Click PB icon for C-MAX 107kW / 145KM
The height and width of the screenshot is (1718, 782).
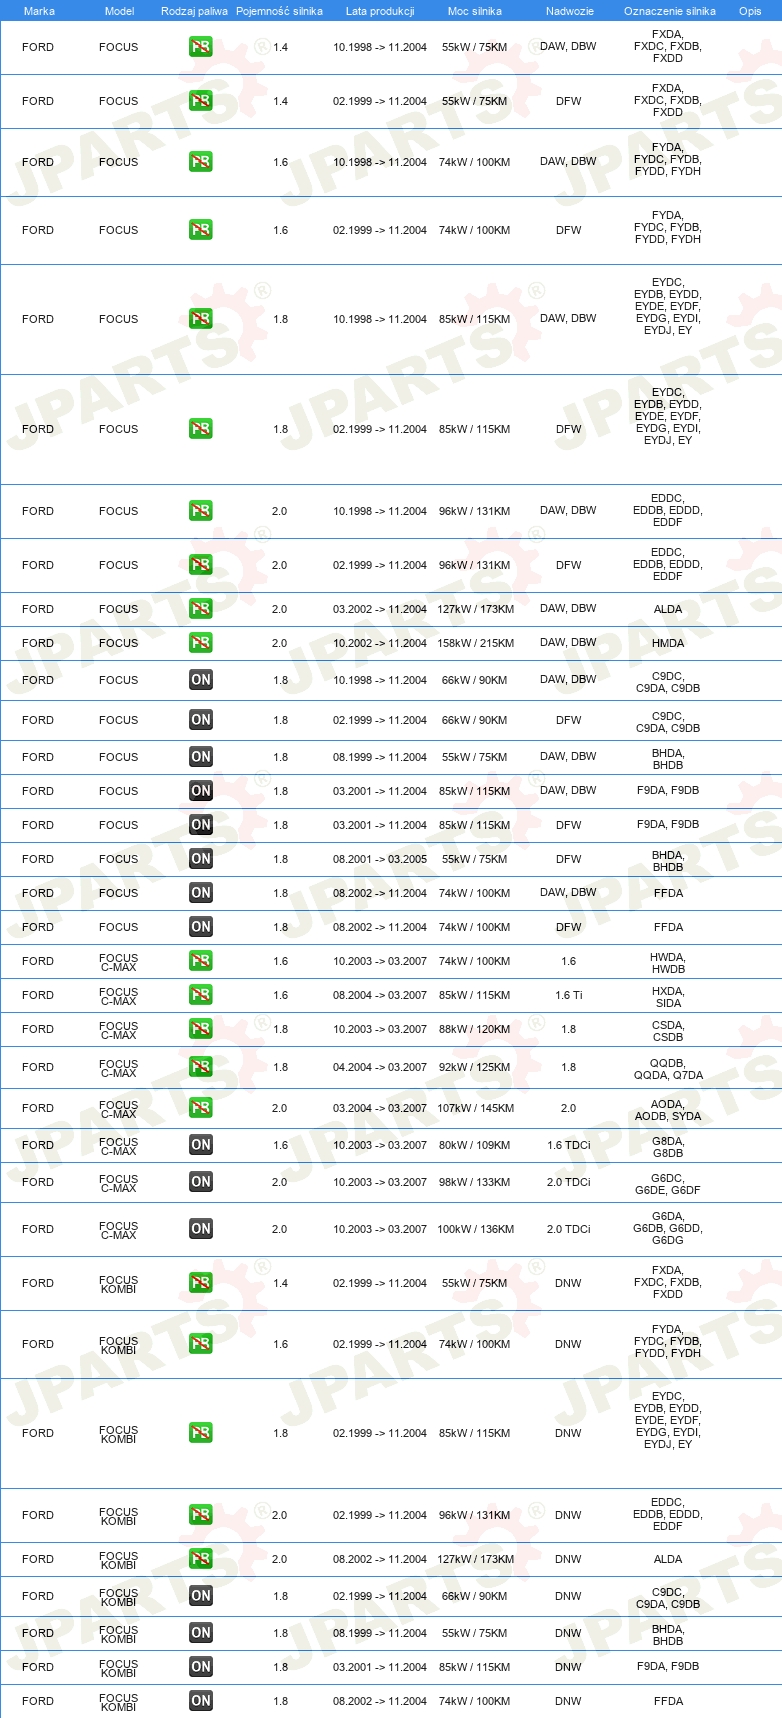click(201, 1108)
